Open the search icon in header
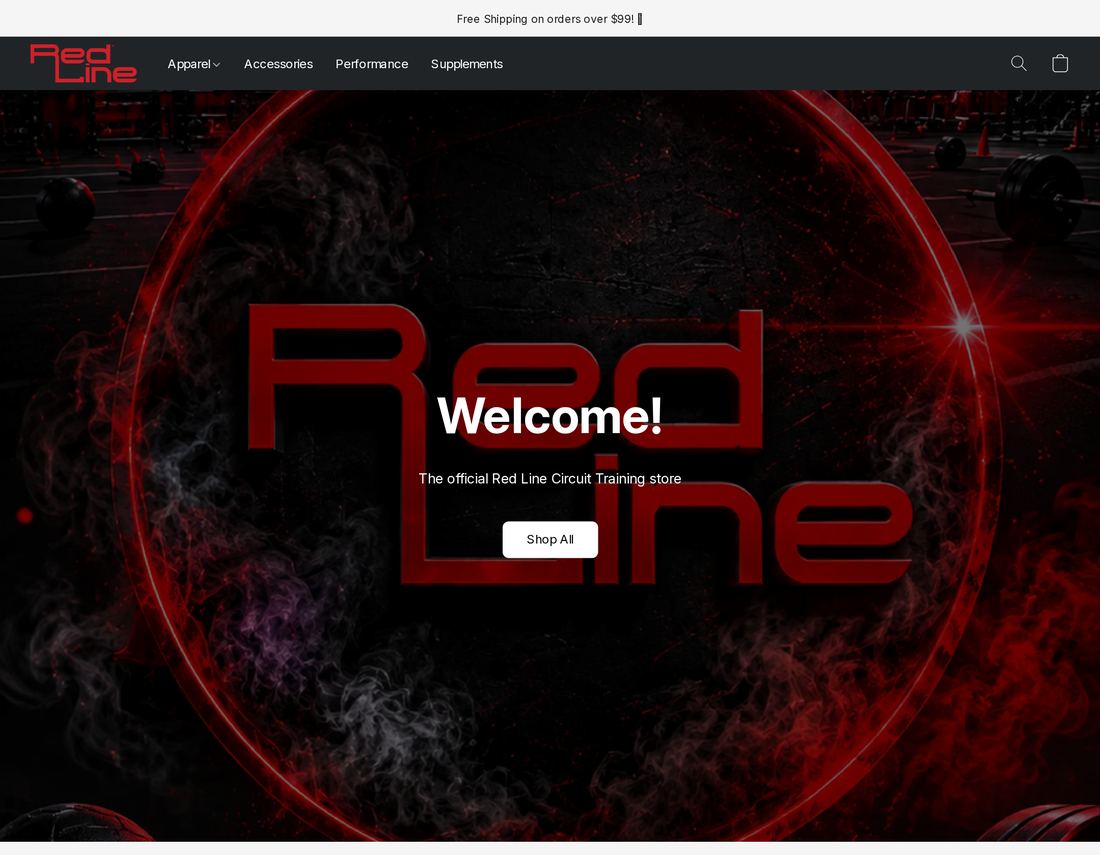 [x=1019, y=64]
